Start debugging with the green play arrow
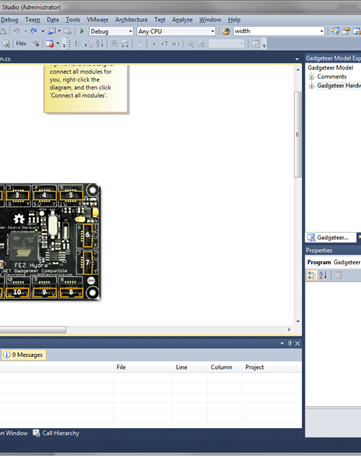Screen dimensions: 361x456 click(82, 31)
